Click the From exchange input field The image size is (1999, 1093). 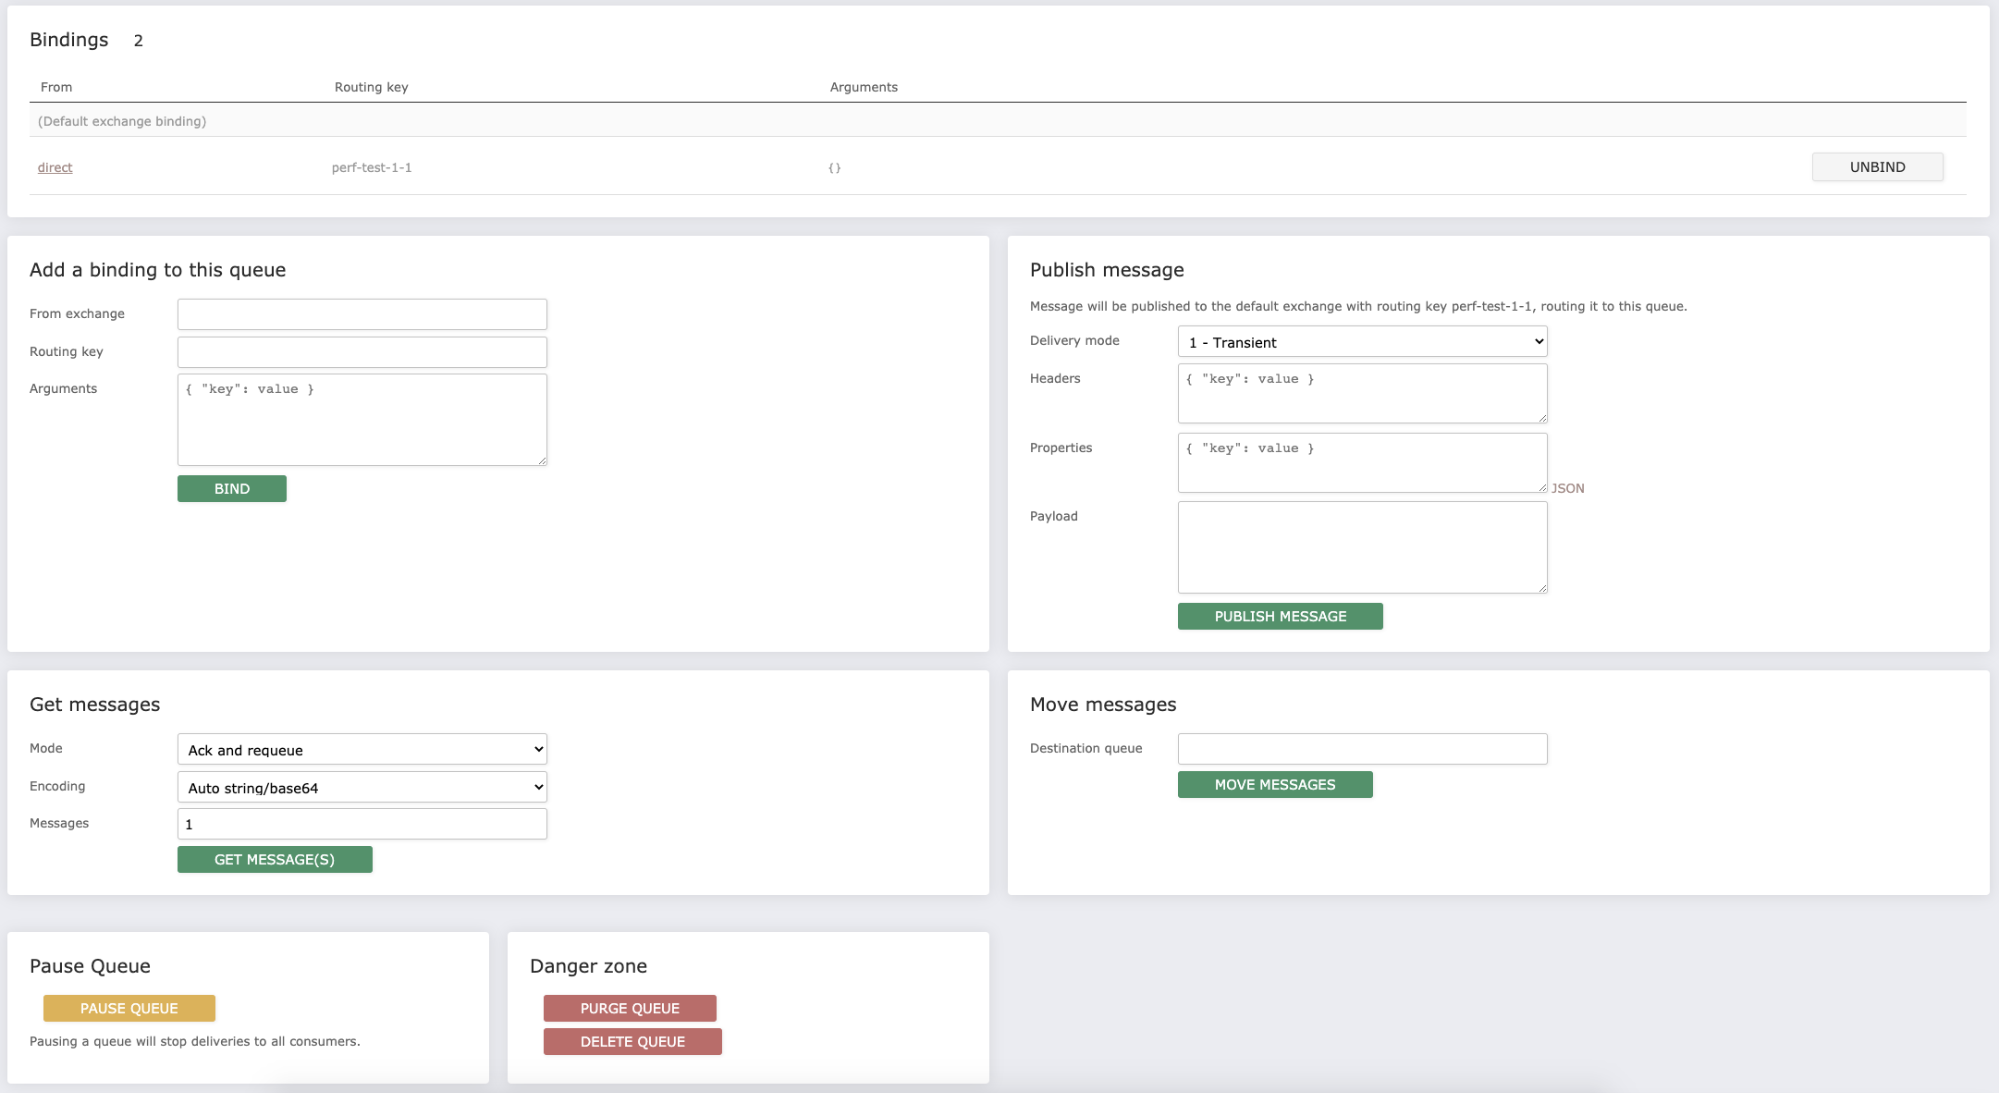pyautogui.click(x=362, y=314)
